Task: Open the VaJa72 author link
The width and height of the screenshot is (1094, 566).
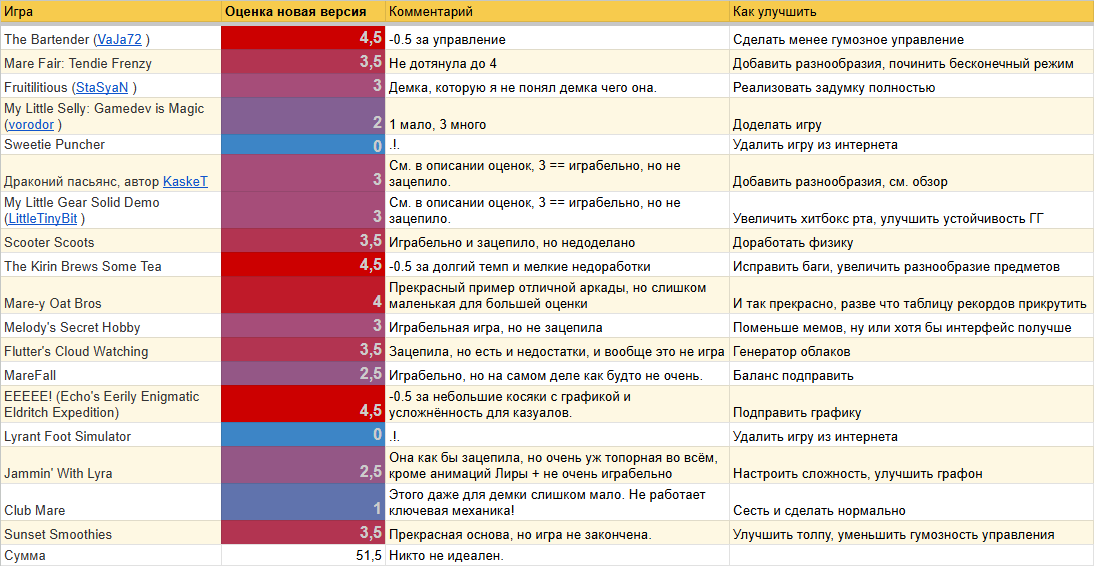Action: (120, 40)
